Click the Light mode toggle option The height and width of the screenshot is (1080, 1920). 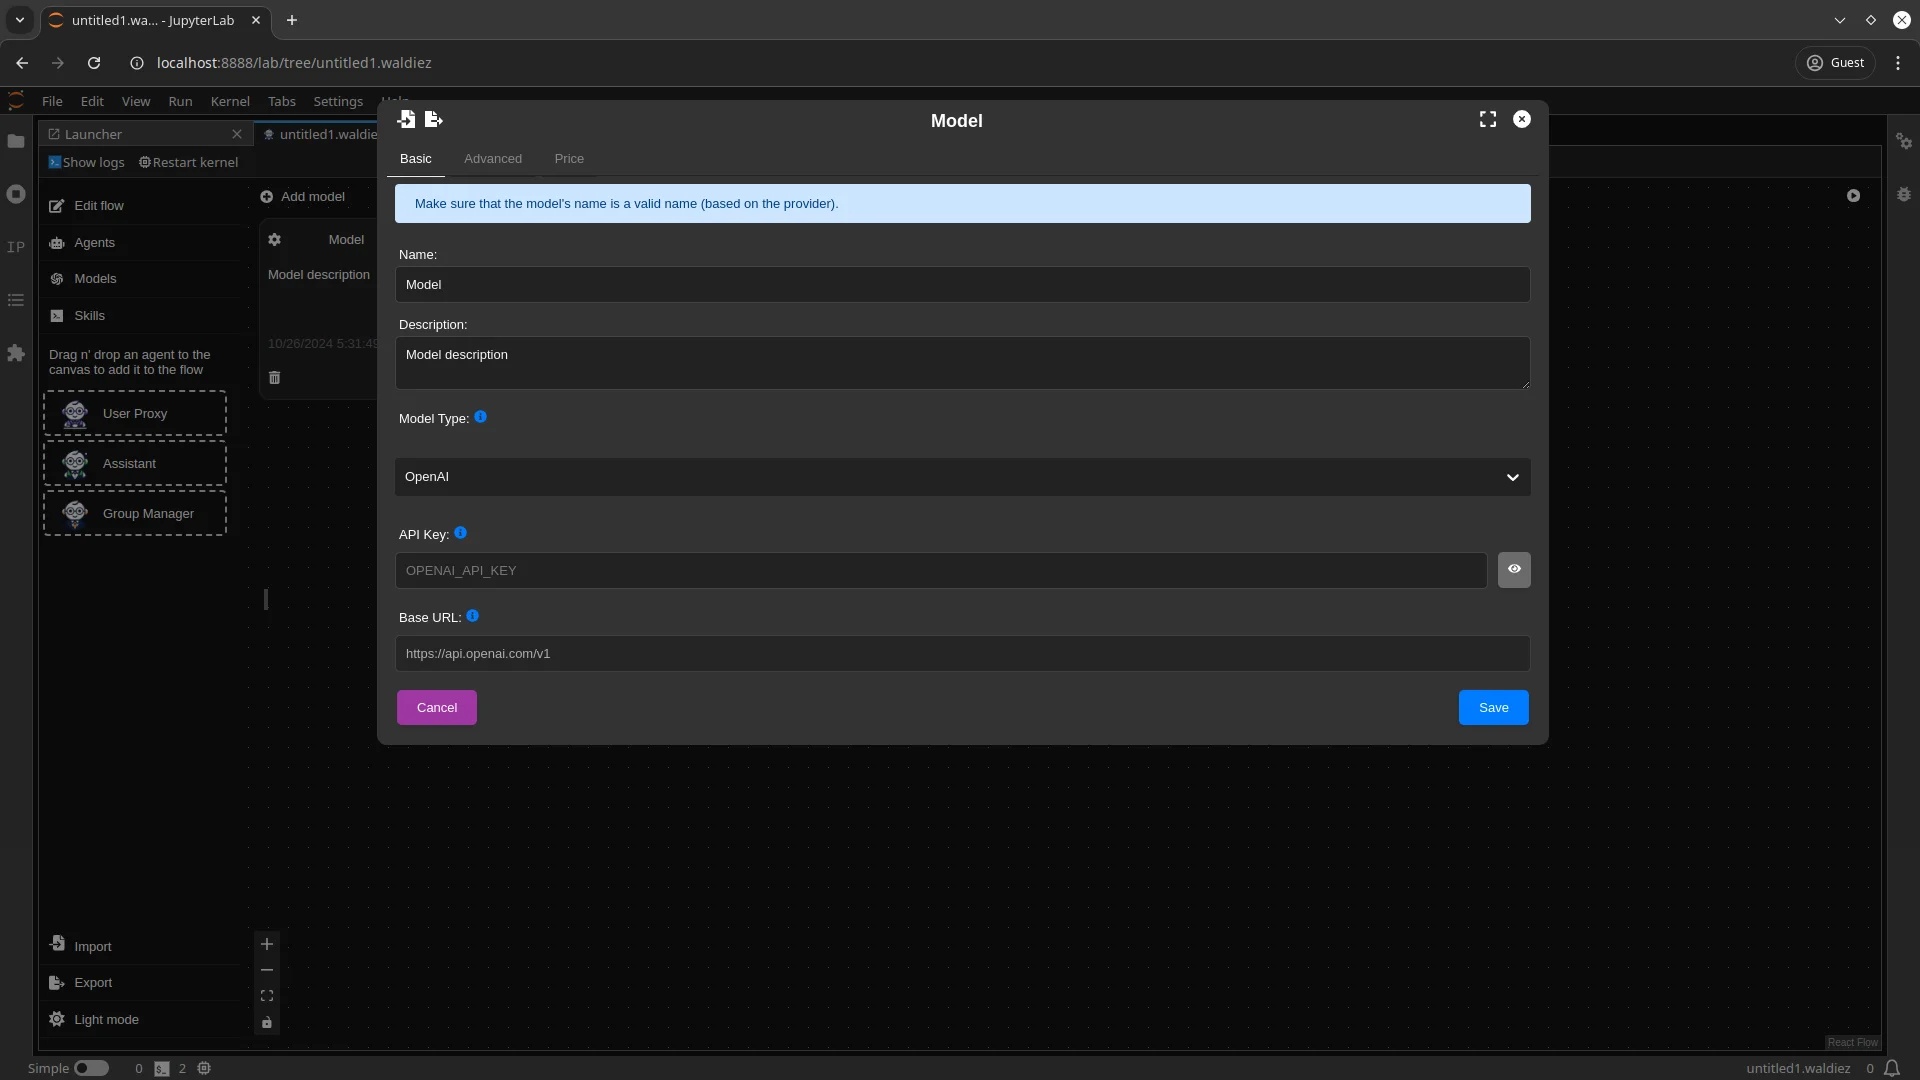[107, 1018]
